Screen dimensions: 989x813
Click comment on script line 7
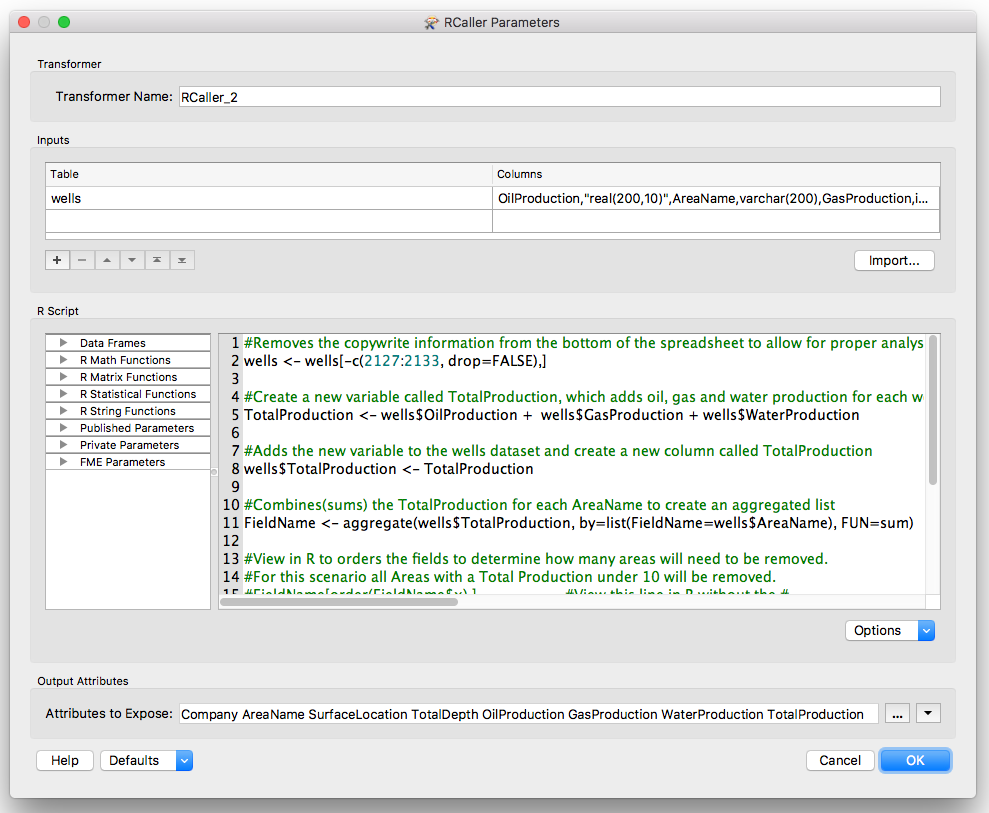(x=558, y=451)
